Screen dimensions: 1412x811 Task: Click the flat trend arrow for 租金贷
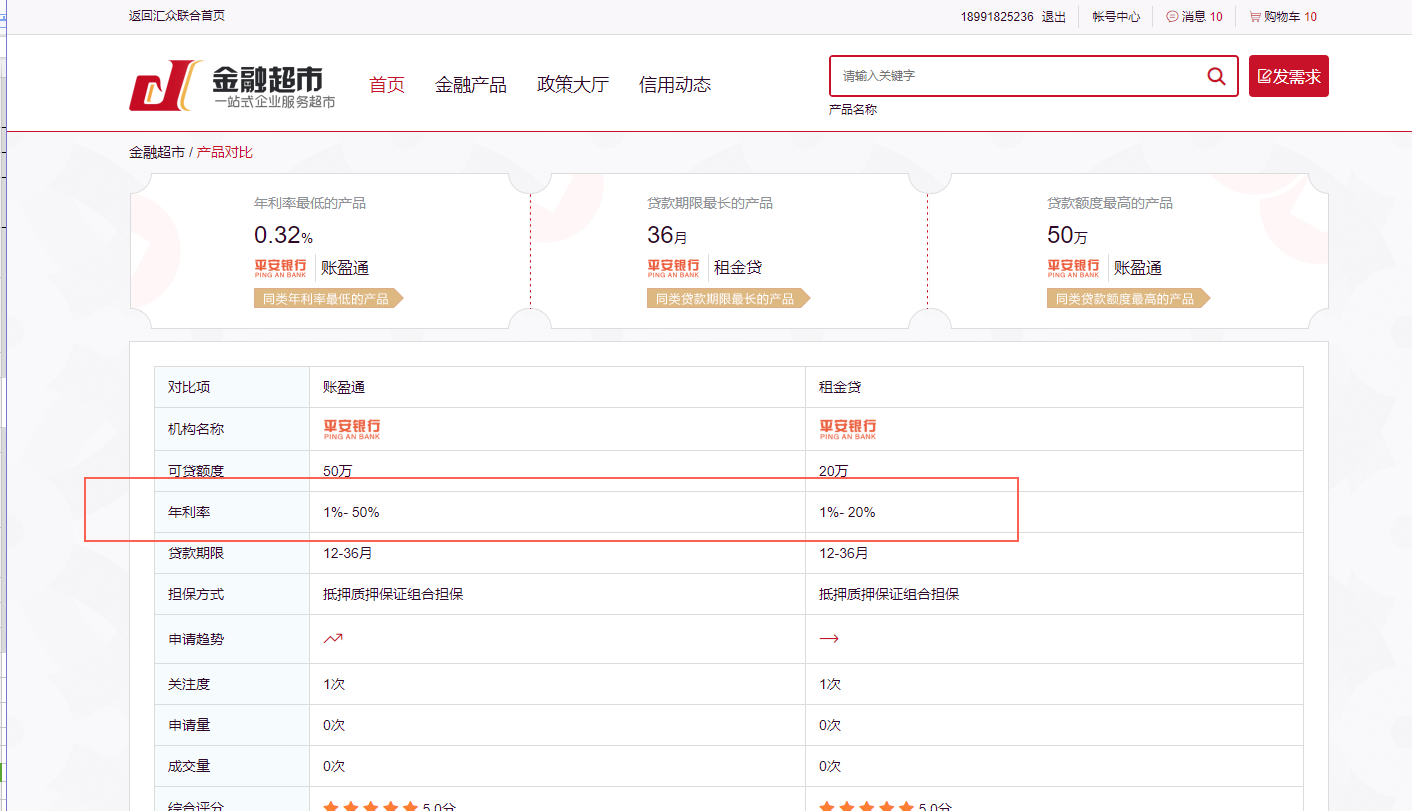click(x=828, y=638)
